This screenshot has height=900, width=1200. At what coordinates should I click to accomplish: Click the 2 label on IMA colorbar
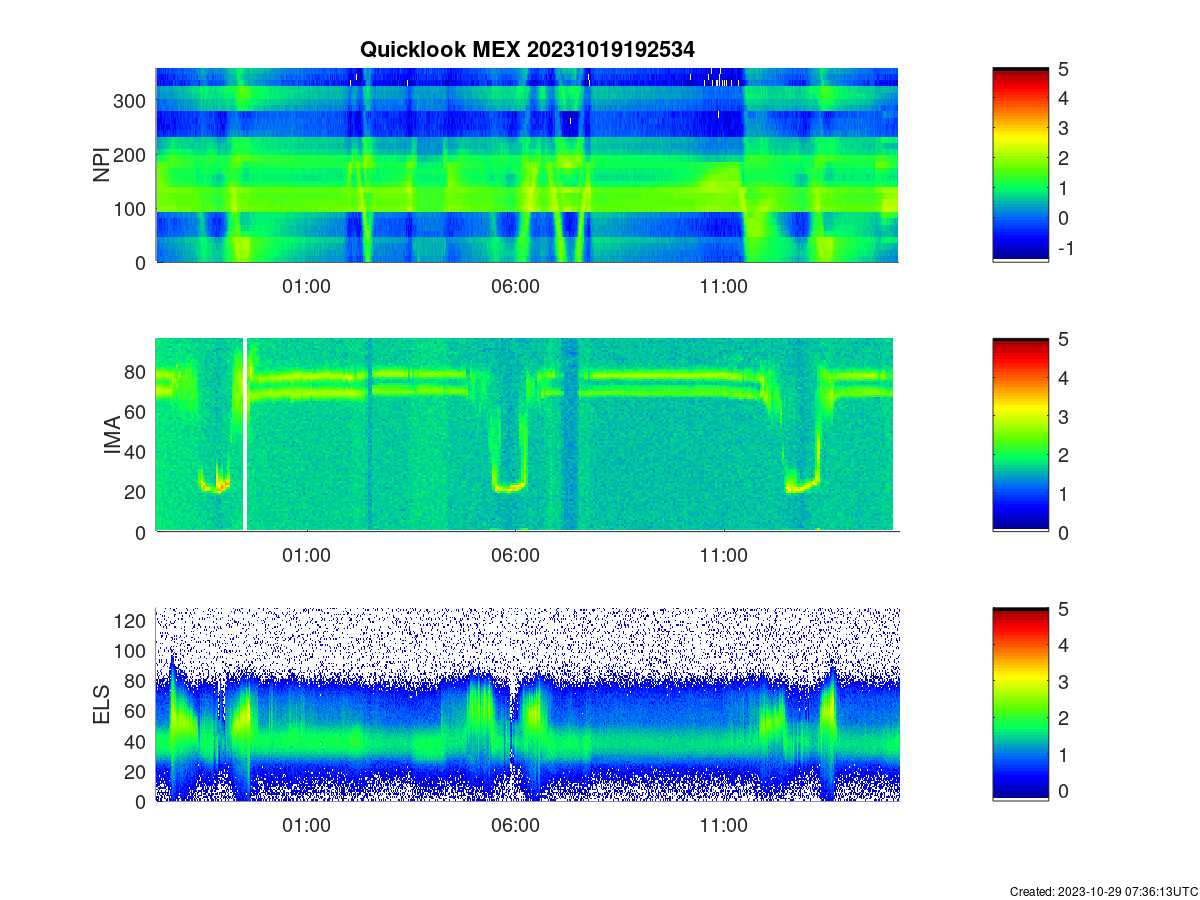(1063, 455)
